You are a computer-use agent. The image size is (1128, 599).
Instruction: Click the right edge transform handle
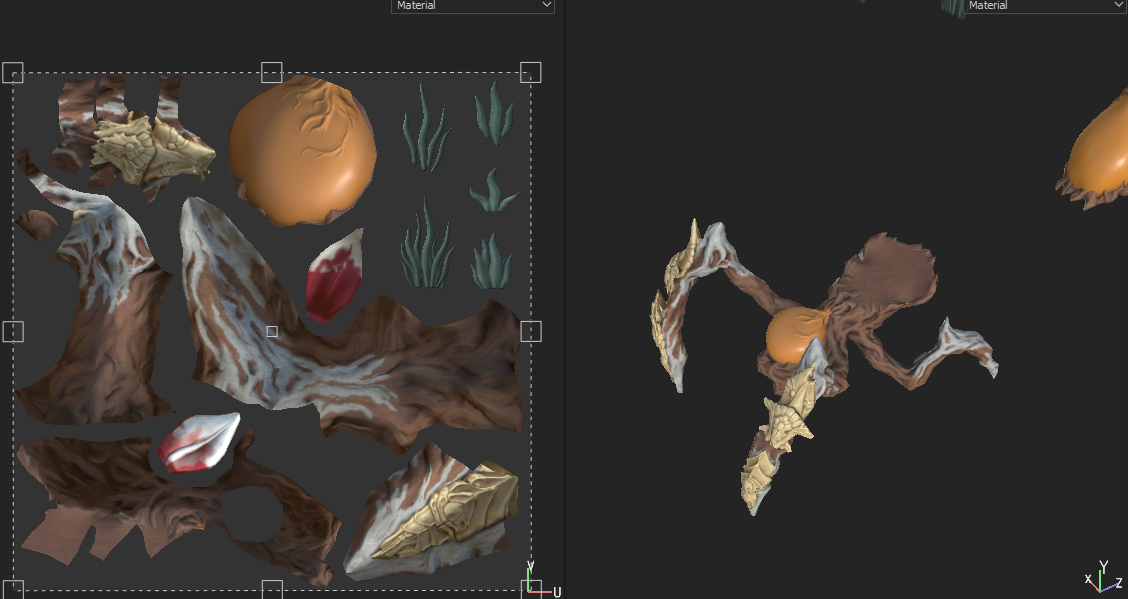[x=530, y=329]
